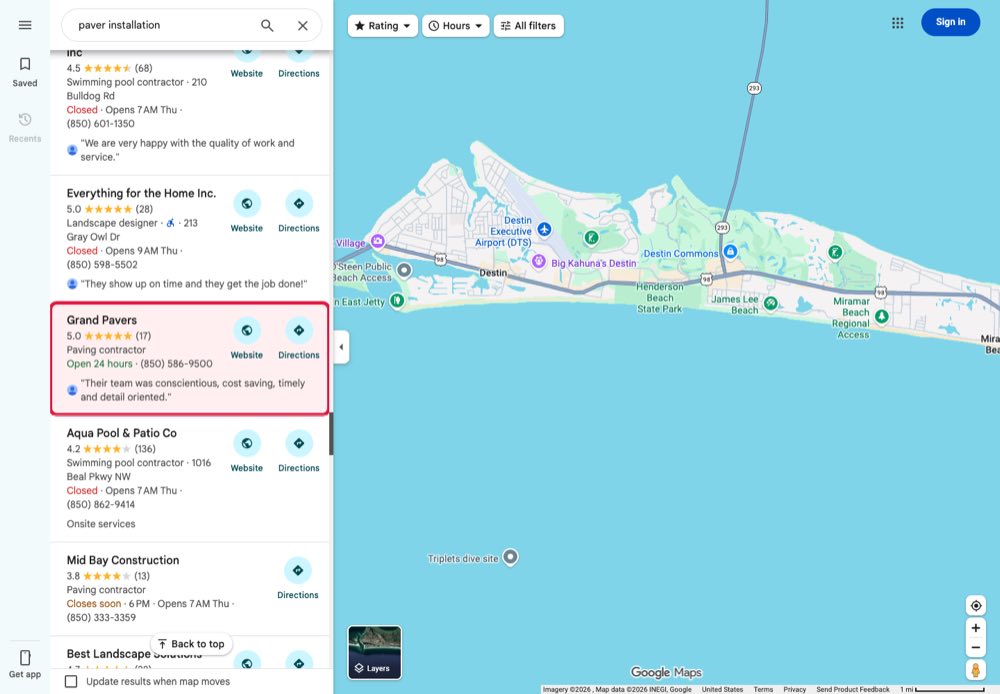The height and width of the screenshot is (694, 1000).
Task: Open the Layers map thumbnail
Action: pyautogui.click(x=374, y=653)
